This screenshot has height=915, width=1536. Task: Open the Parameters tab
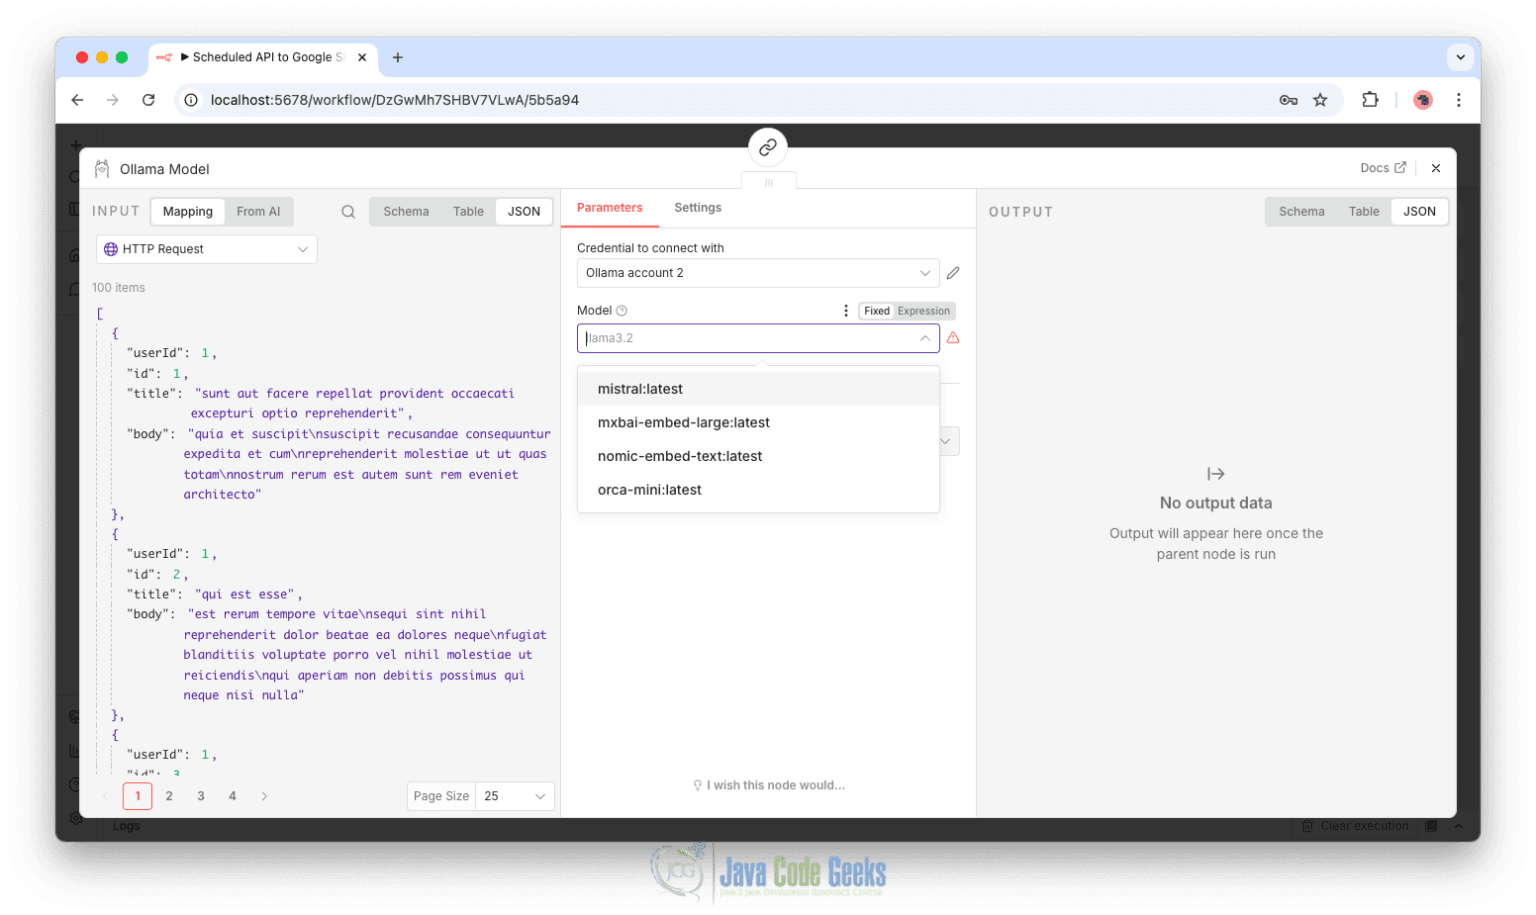[609, 208]
